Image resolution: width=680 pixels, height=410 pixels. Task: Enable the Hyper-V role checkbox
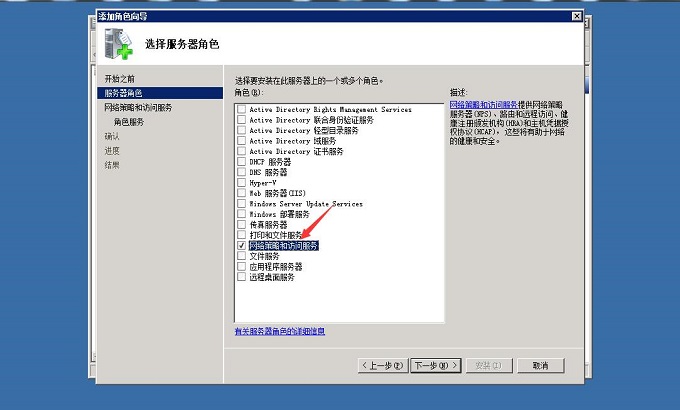tap(241, 183)
